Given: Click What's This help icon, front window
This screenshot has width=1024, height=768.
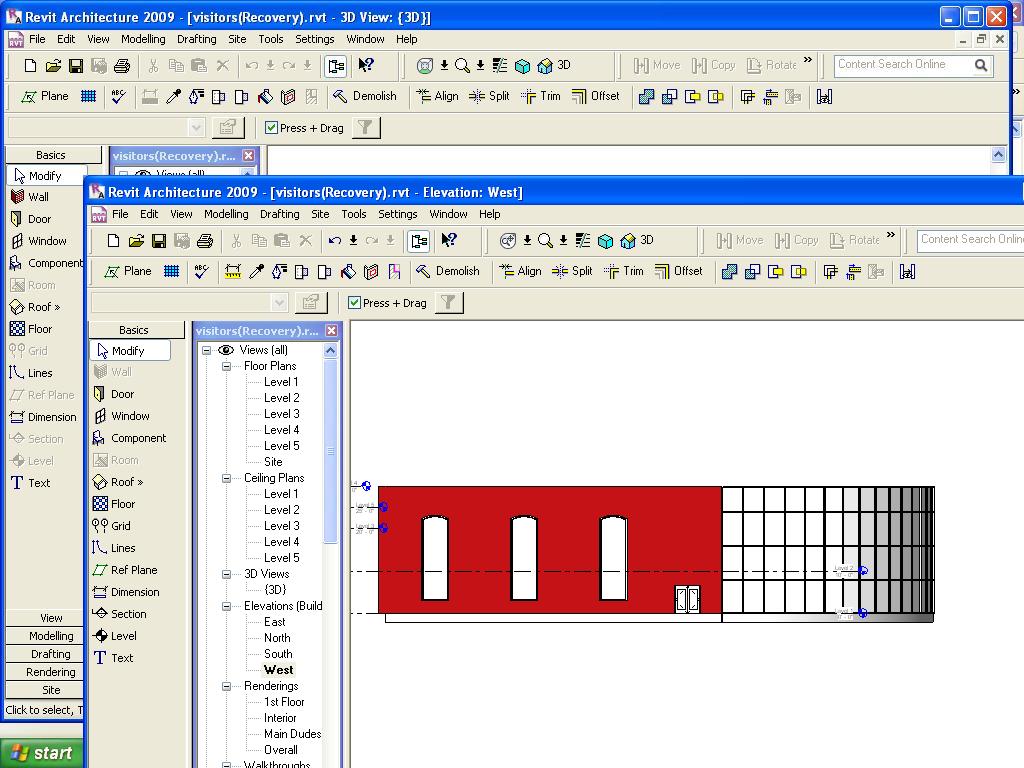Looking at the screenshot, I should click(x=449, y=240).
